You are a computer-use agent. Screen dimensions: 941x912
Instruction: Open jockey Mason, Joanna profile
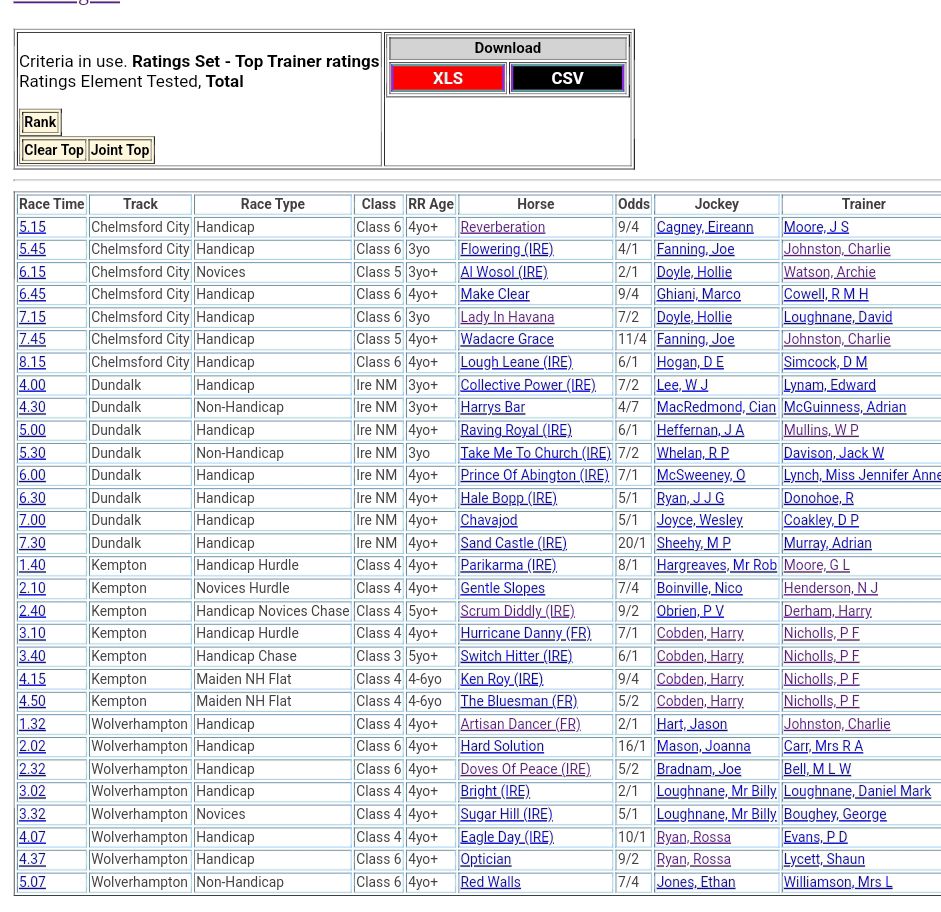703,746
